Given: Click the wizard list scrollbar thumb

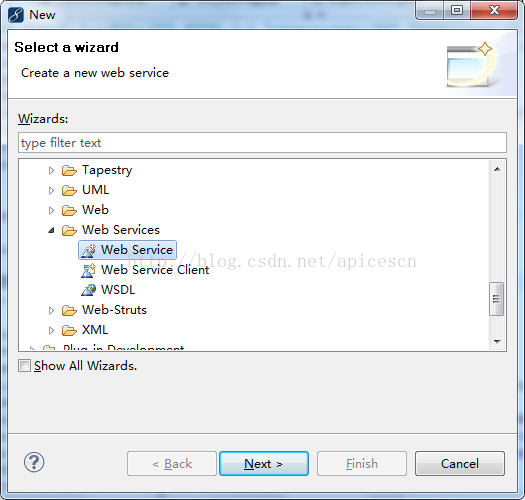Looking at the screenshot, I should [x=497, y=299].
